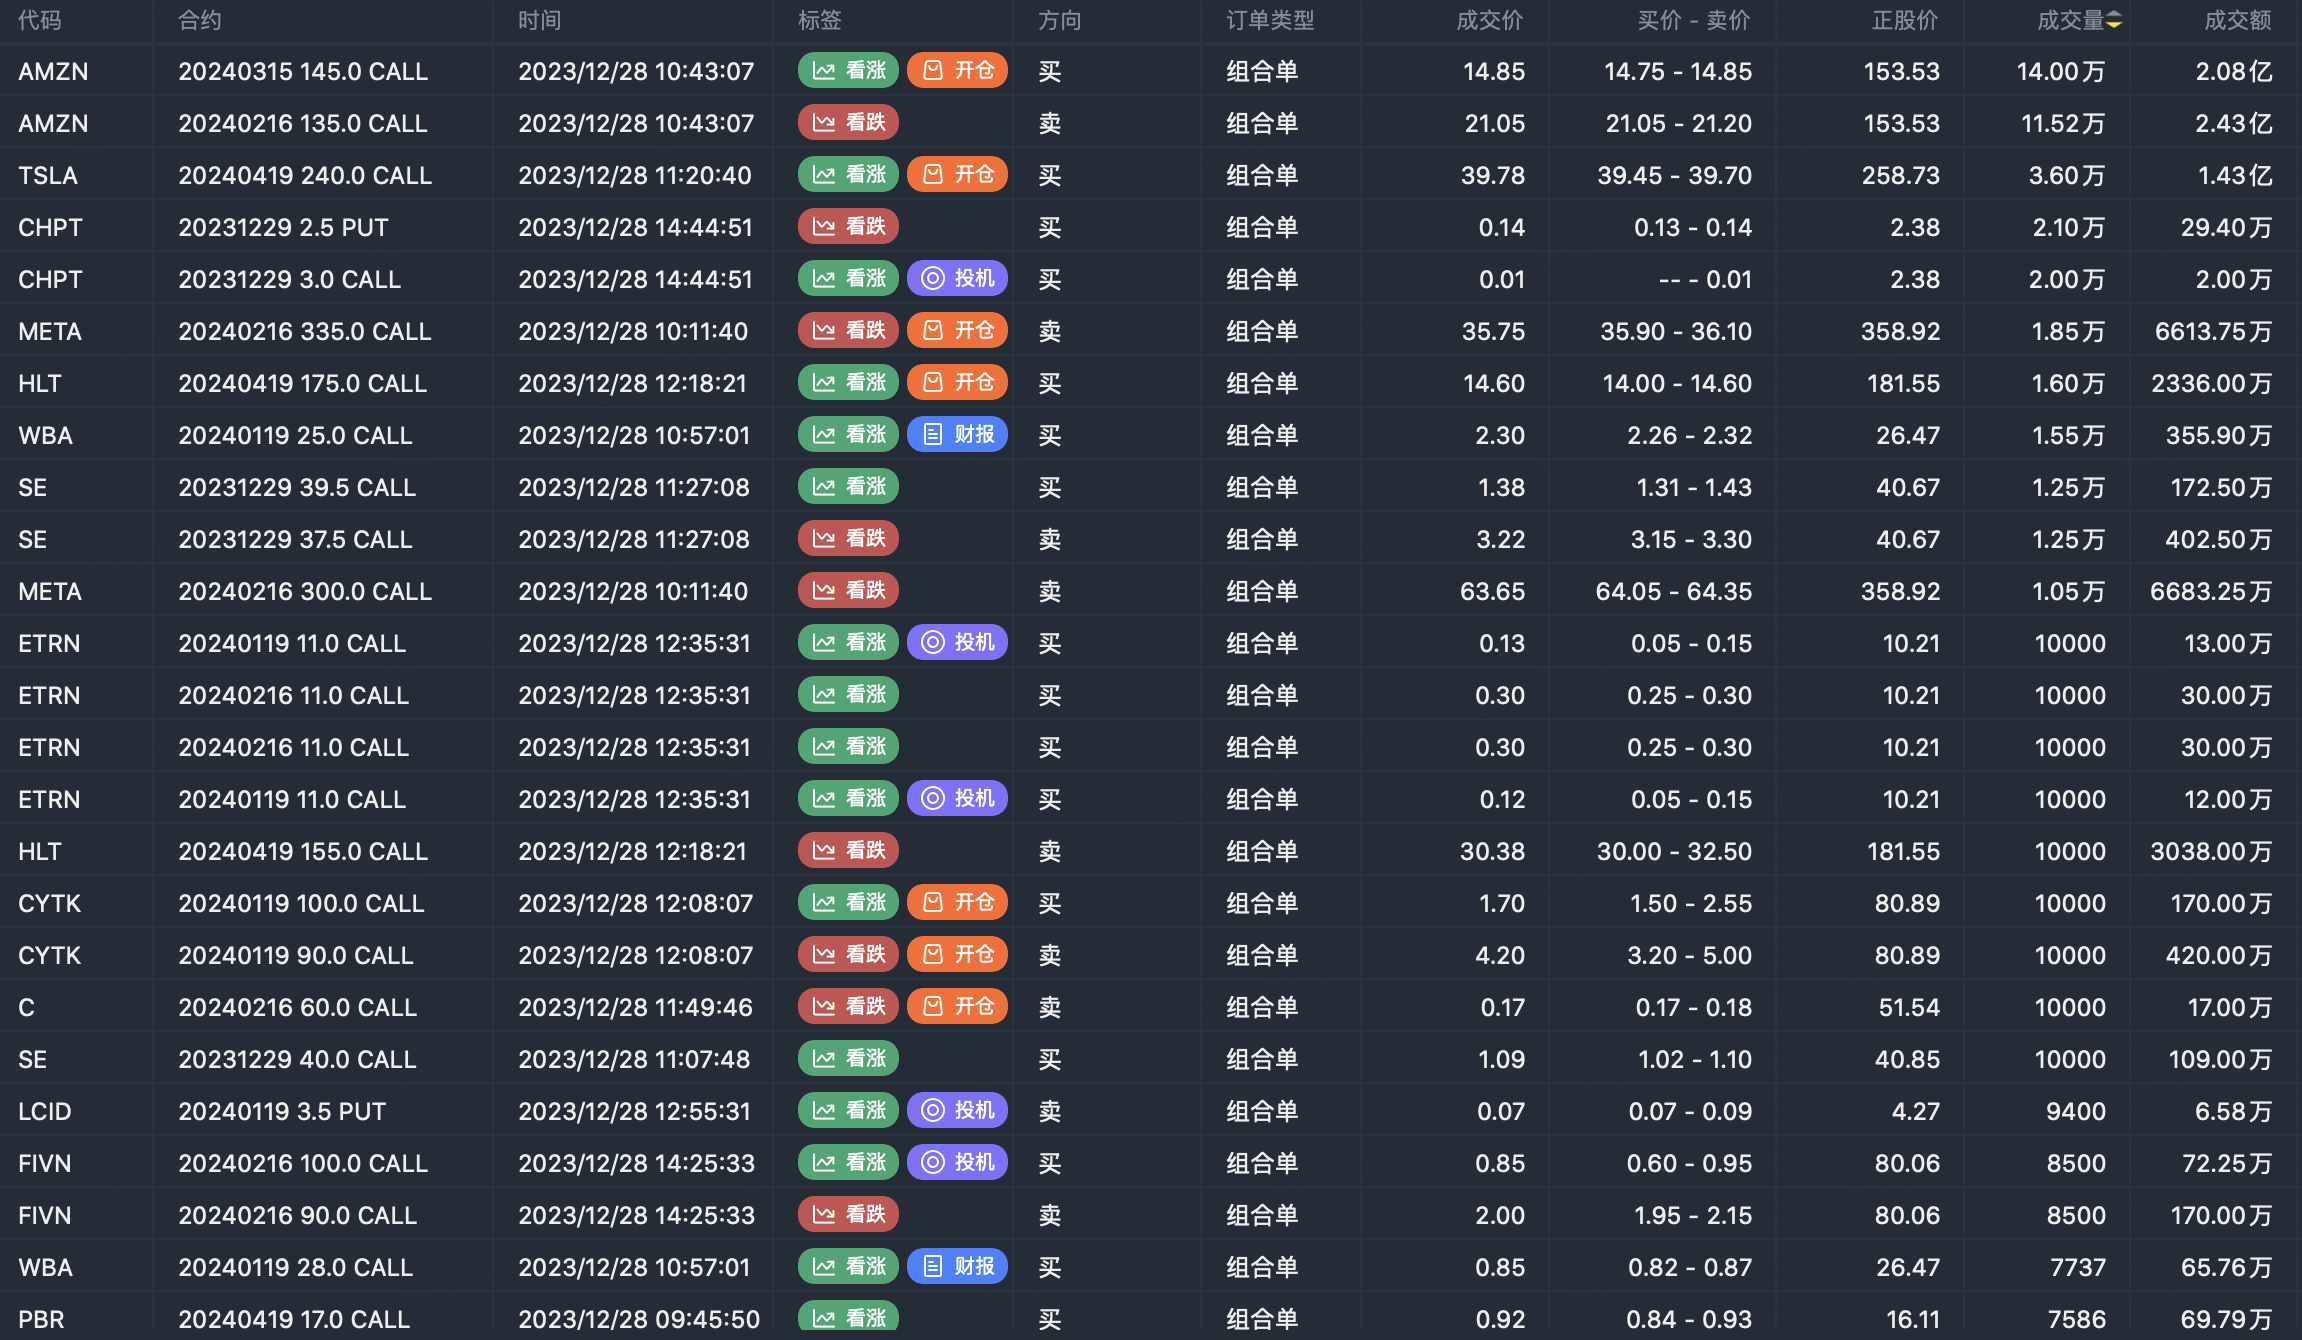Click the stock price 258.73

[1901, 175]
